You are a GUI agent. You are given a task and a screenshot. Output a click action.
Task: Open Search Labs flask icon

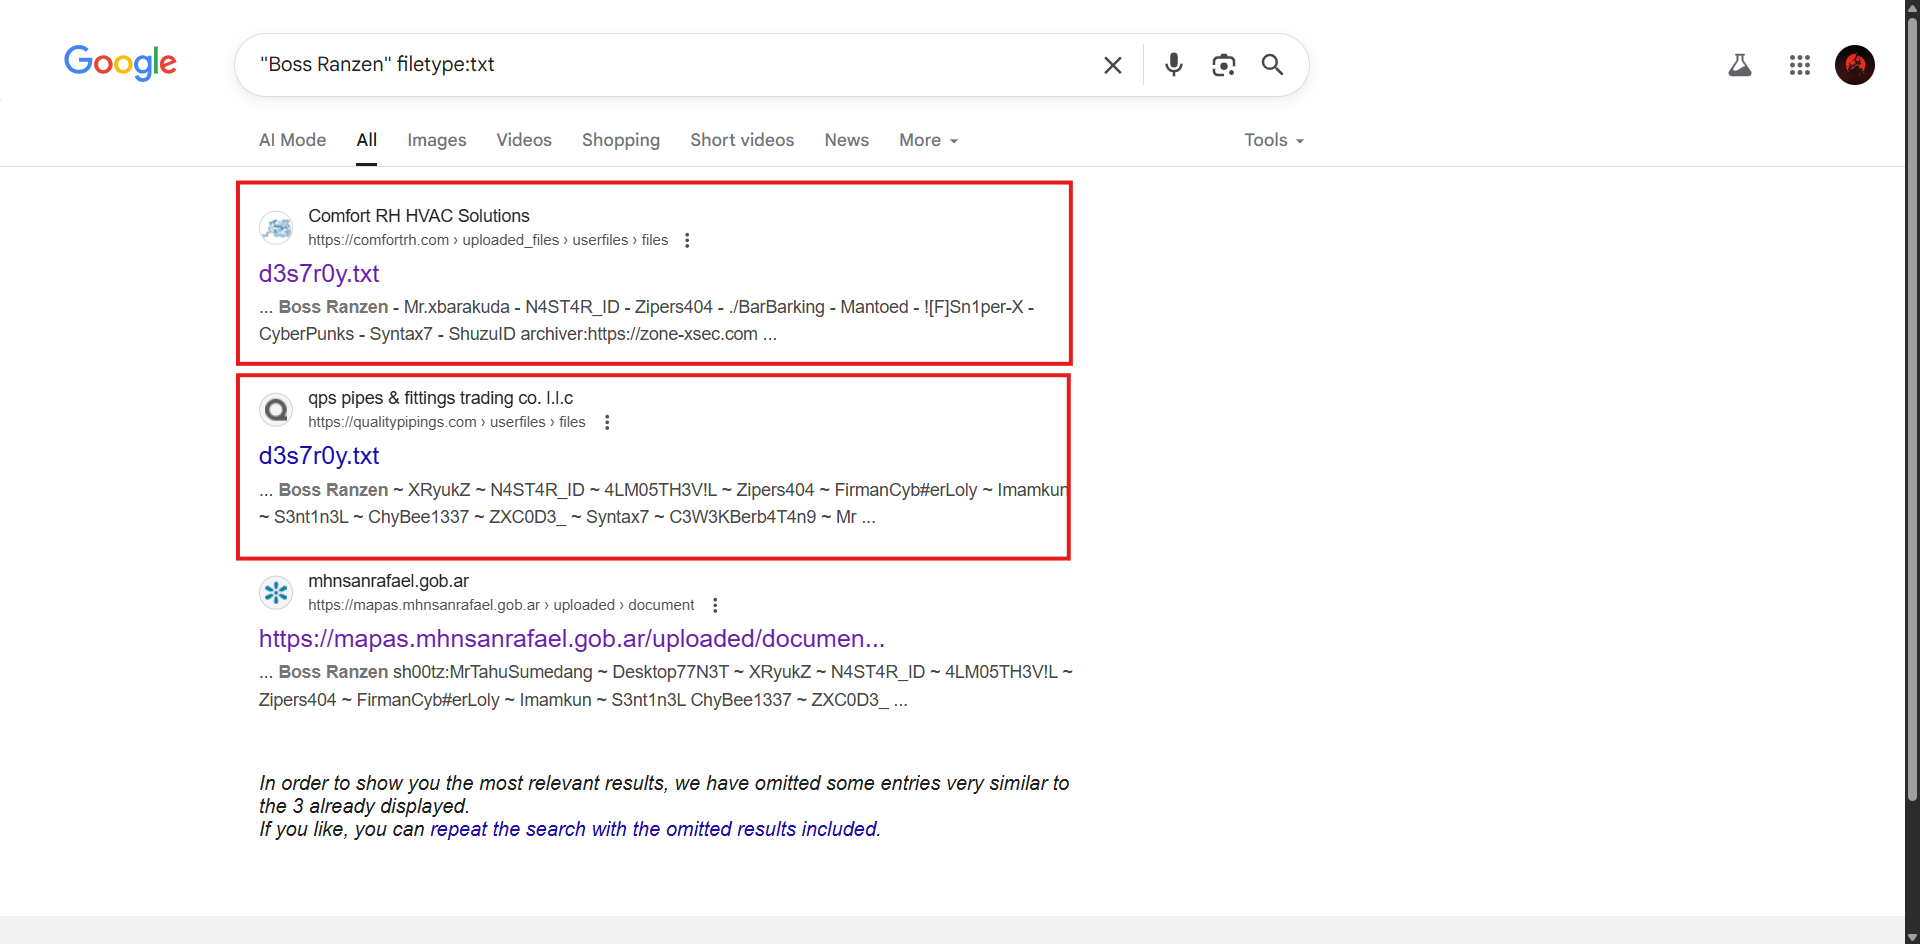[x=1740, y=65]
